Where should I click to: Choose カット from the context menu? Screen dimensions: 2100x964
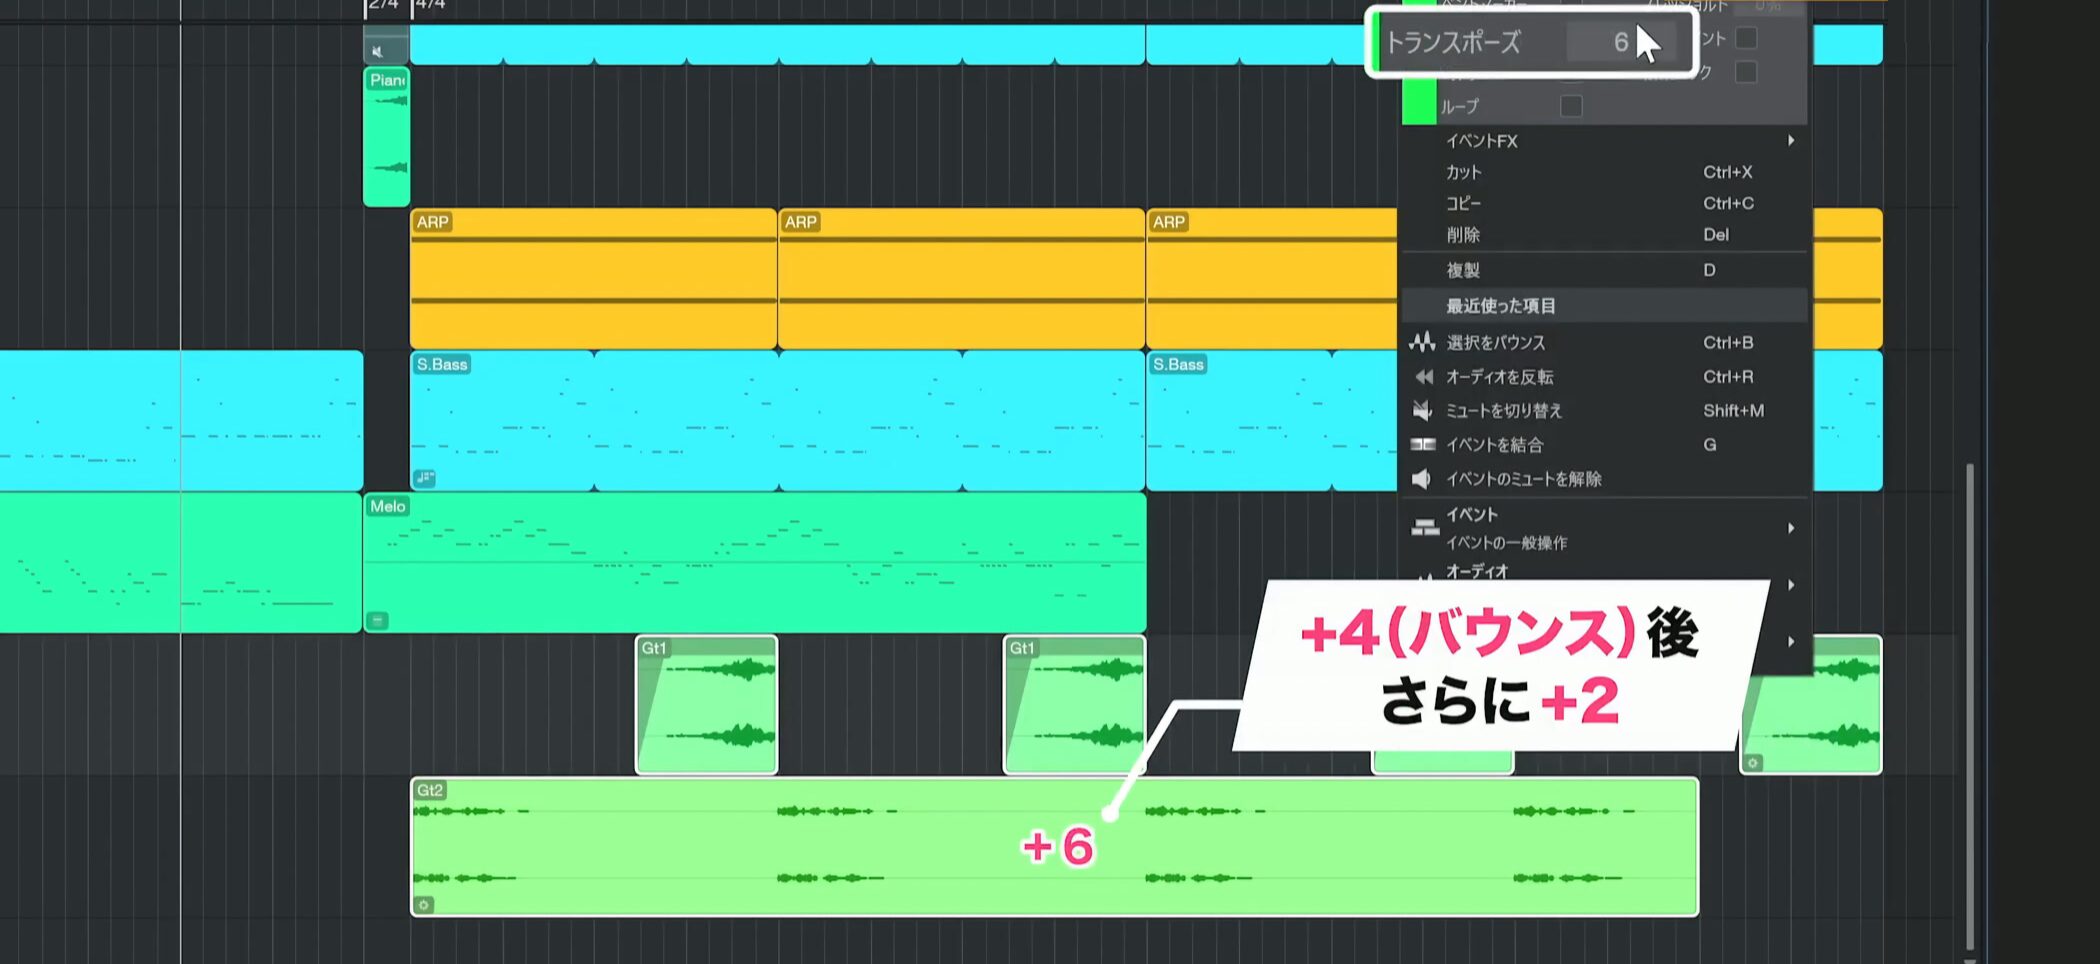(1464, 172)
